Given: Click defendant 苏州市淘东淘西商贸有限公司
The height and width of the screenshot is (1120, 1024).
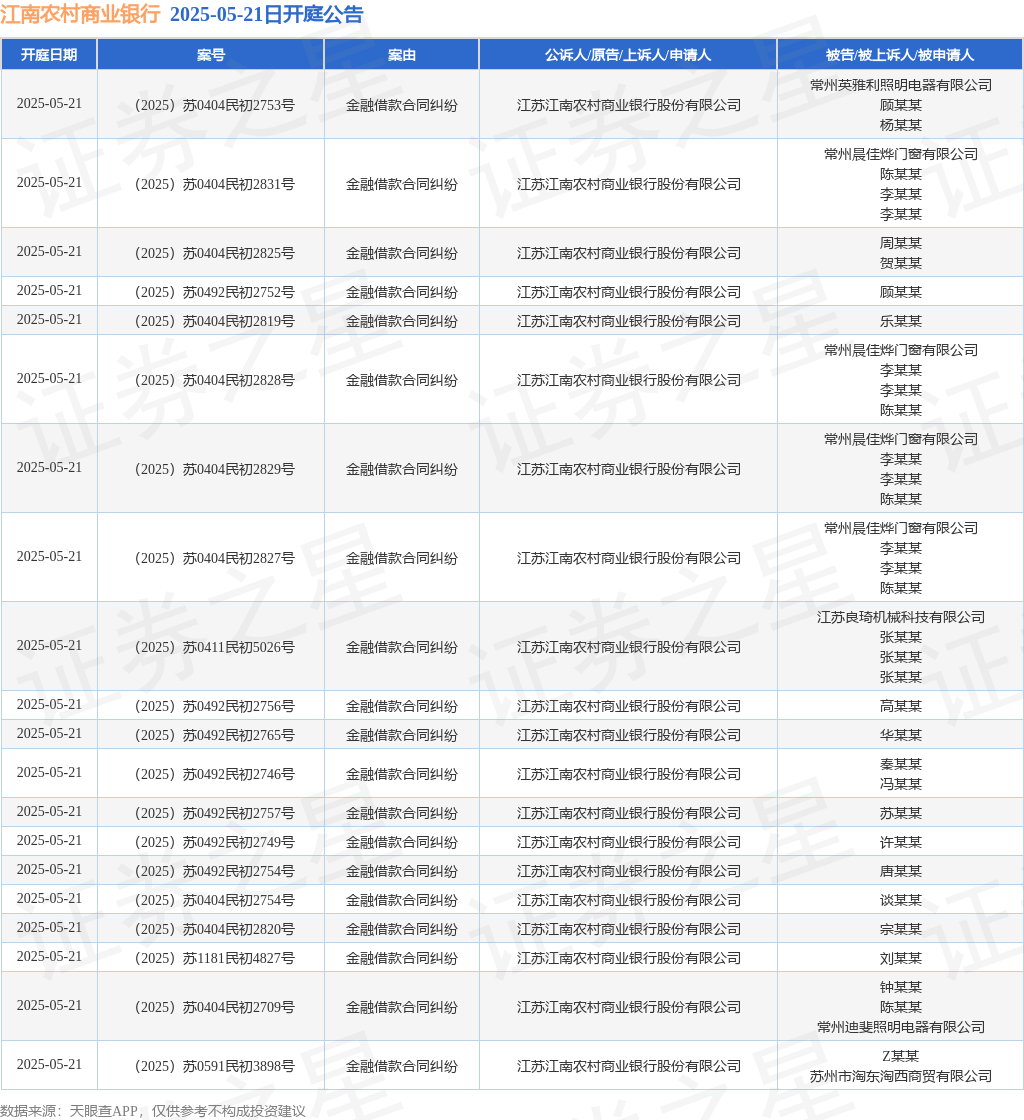Looking at the screenshot, I should 900,1076.
